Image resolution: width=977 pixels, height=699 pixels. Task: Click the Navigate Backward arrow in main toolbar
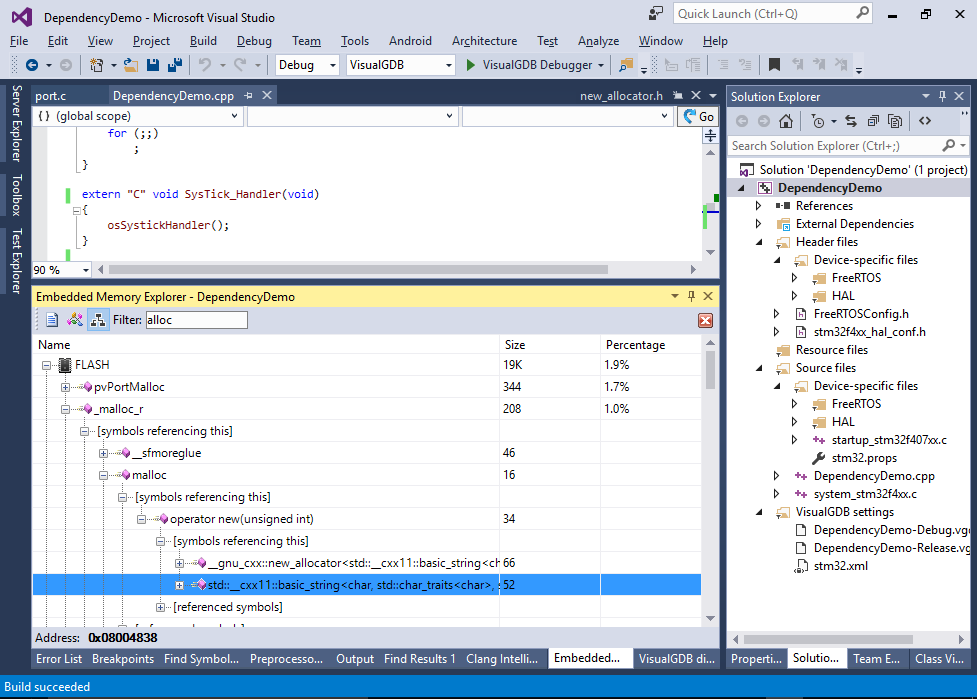[32, 65]
